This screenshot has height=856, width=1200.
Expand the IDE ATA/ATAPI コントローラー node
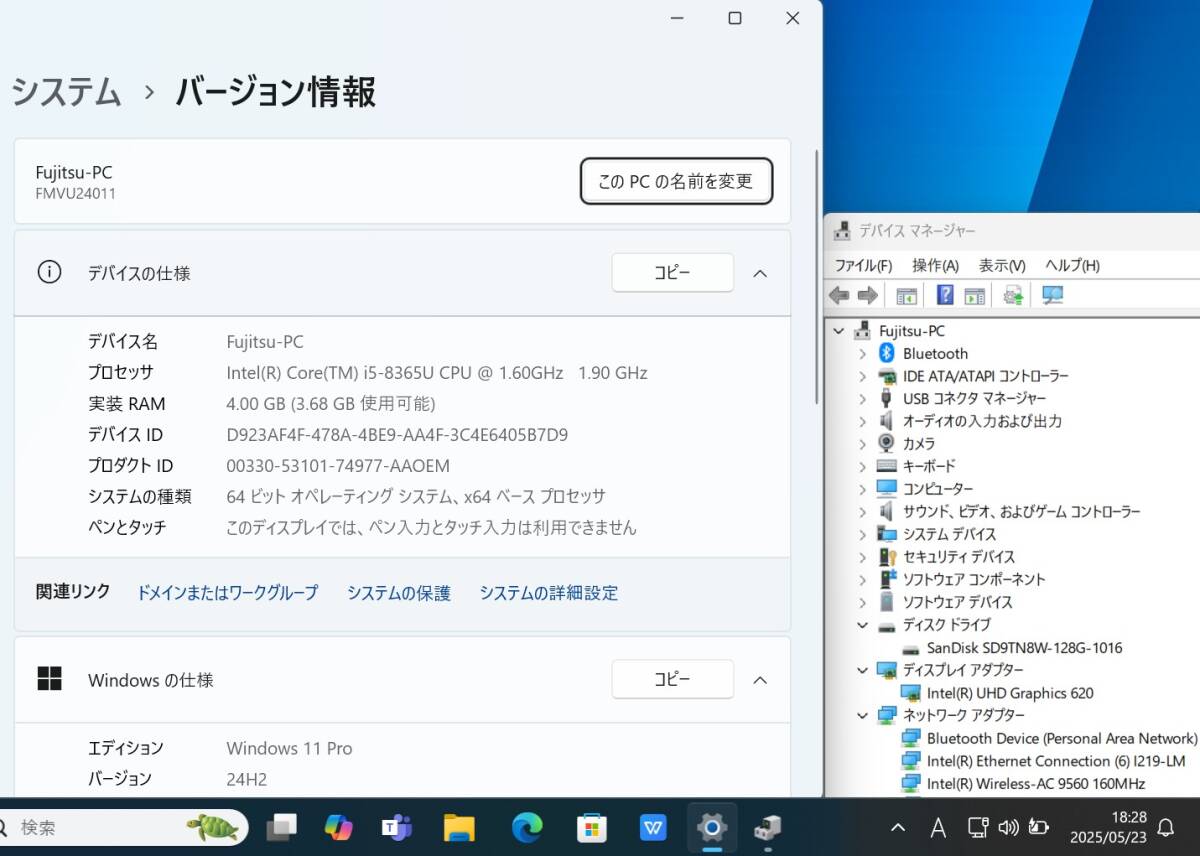(x=862, y=376)
